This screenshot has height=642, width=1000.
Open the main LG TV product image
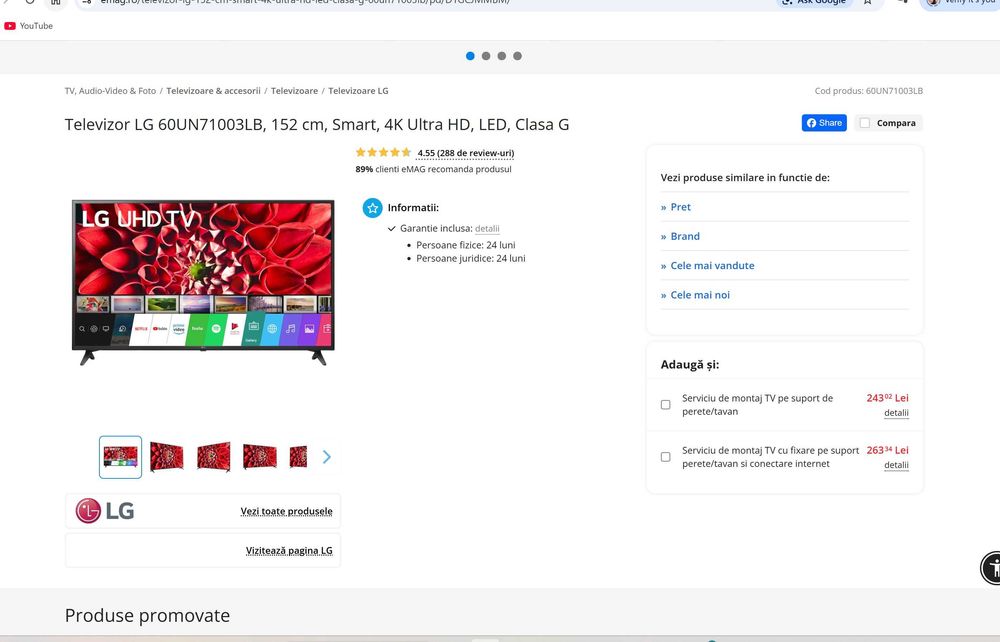(203, 282)
